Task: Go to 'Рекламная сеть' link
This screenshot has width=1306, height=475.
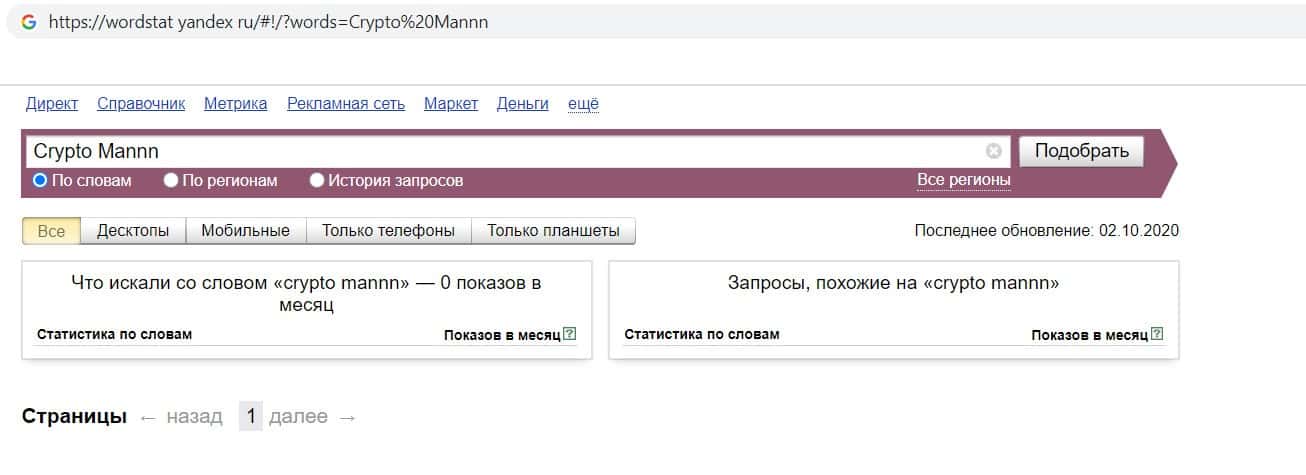Action: point(345,103)
